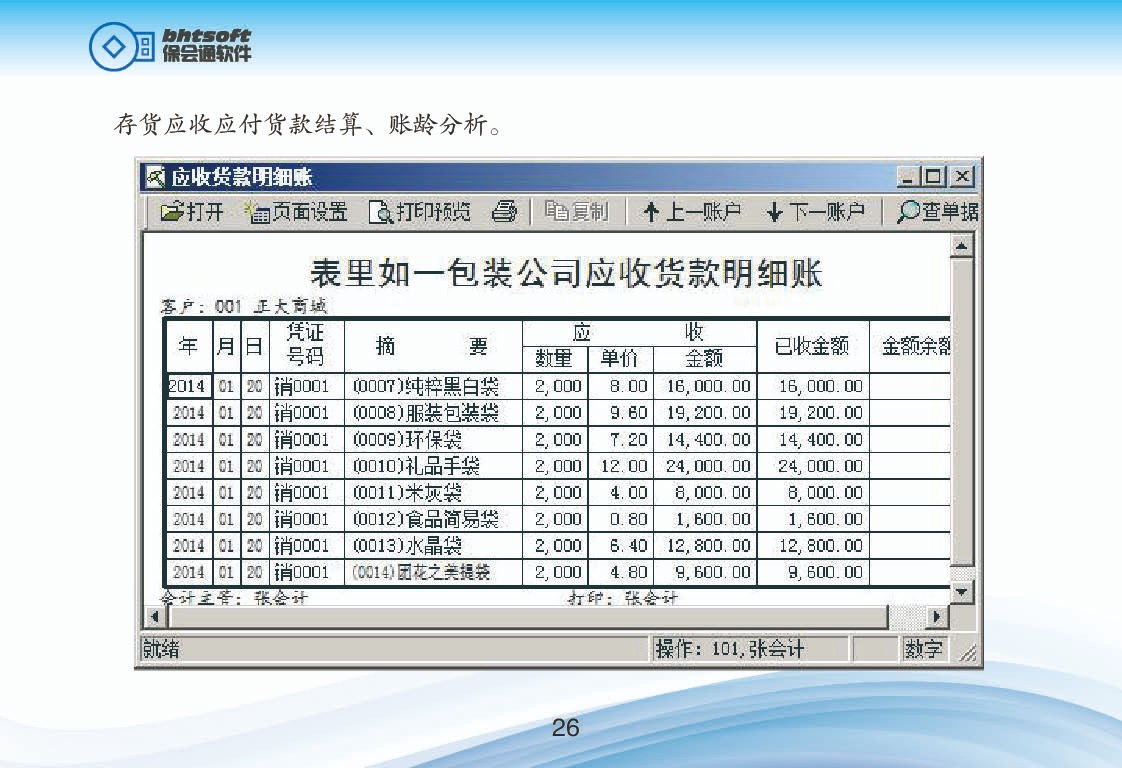This screenshot has width=1122, height=768.
Task: Click the Copy (复制) toolbar button
Action: 576,211
